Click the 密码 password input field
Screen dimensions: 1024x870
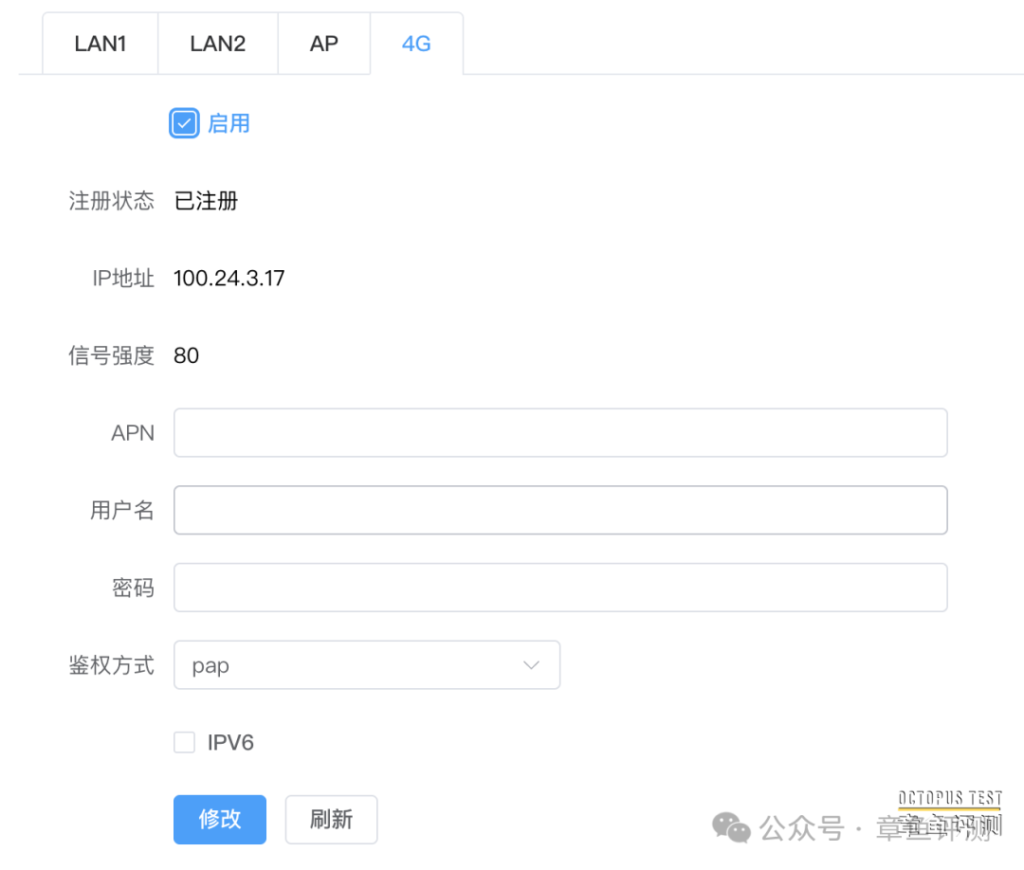coord(560,587)
